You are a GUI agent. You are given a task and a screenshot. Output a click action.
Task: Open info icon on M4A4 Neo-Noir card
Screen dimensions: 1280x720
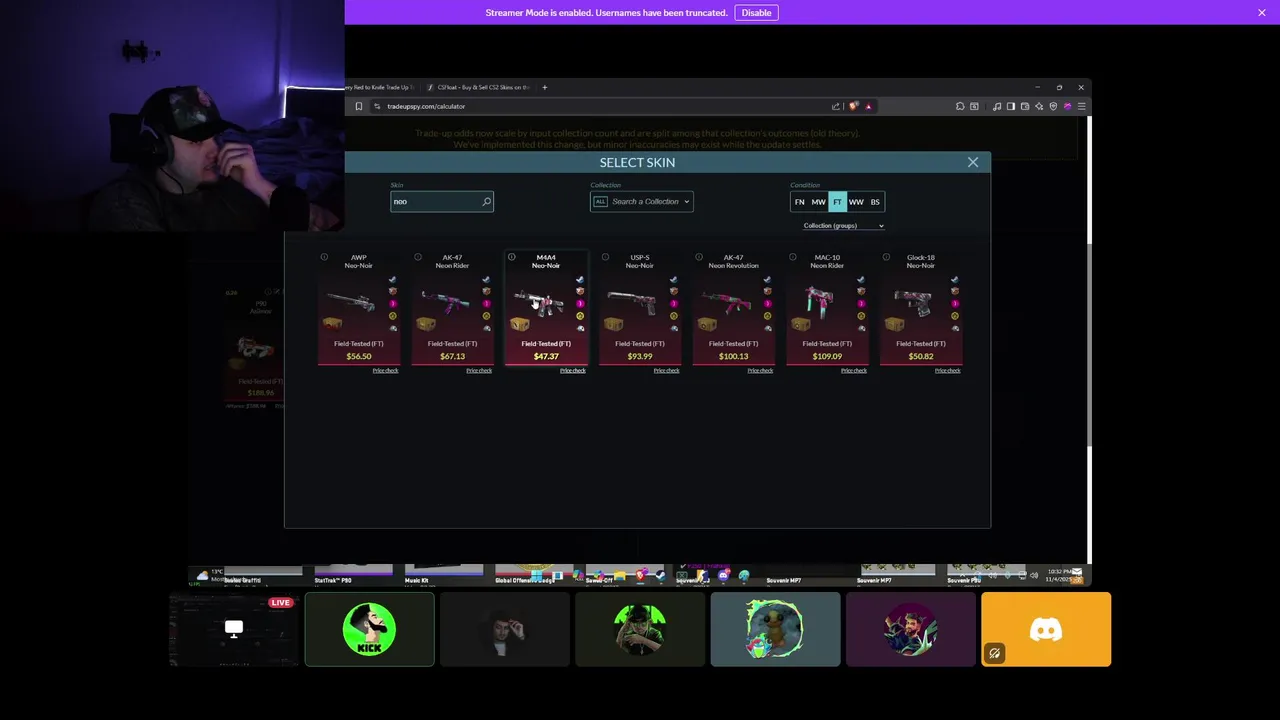(x=511, y=257)
